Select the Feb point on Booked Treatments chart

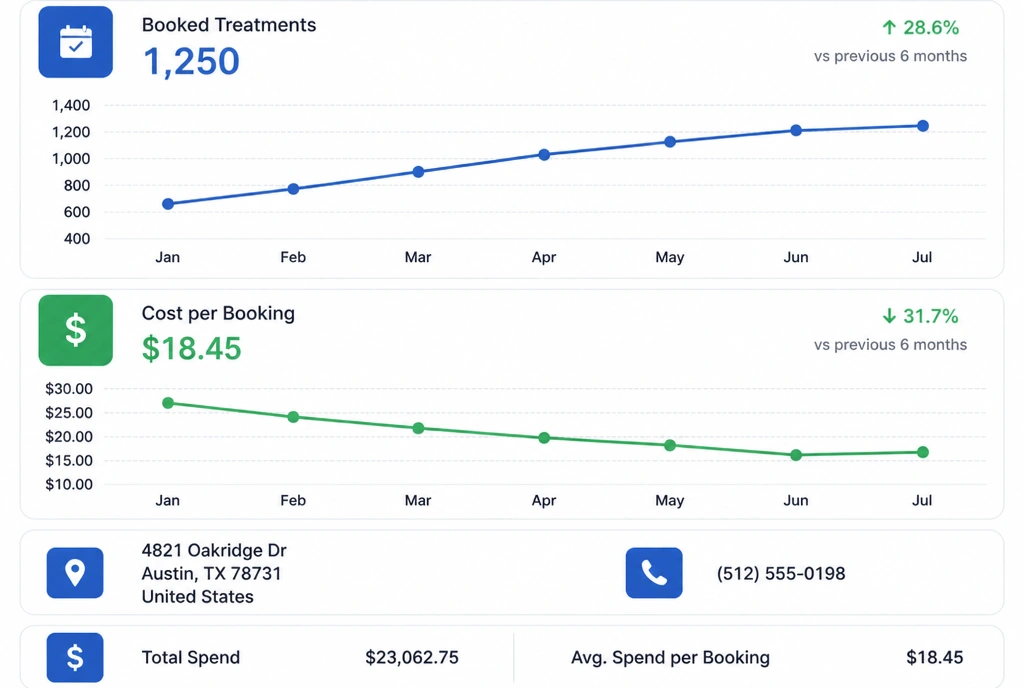293,189
